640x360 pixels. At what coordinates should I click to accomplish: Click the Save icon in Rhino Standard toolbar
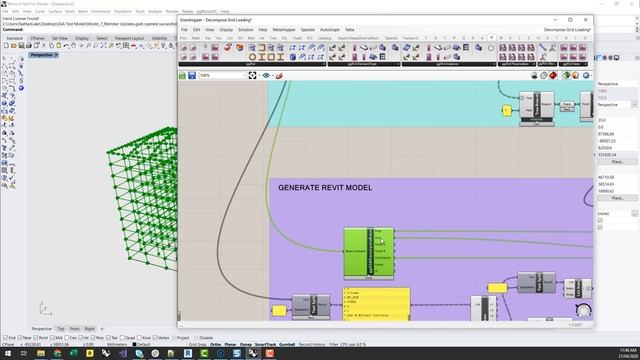(21, 46)
